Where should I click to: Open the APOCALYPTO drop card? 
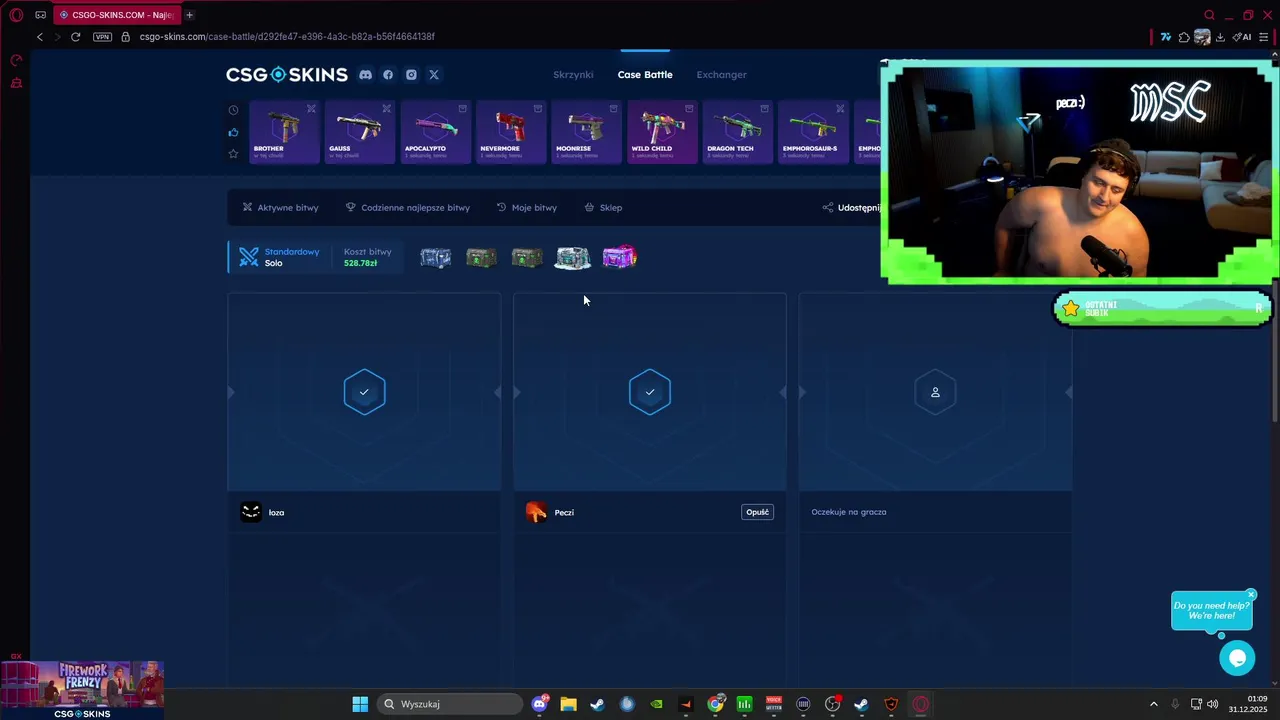tap(436, 132)
